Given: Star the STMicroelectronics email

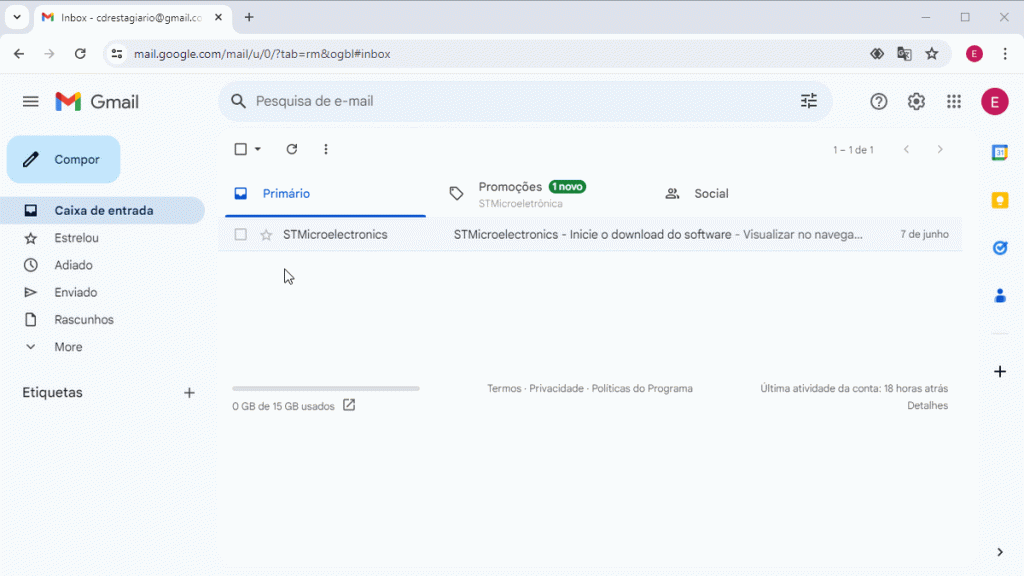Looking at the screenshot, I should [x=266, y=234].
